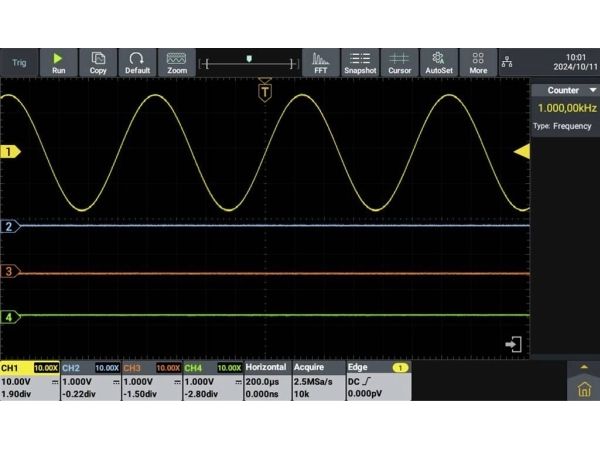Click the memory position bar marker
Screen dimensions: 600x450
point(249,59)
